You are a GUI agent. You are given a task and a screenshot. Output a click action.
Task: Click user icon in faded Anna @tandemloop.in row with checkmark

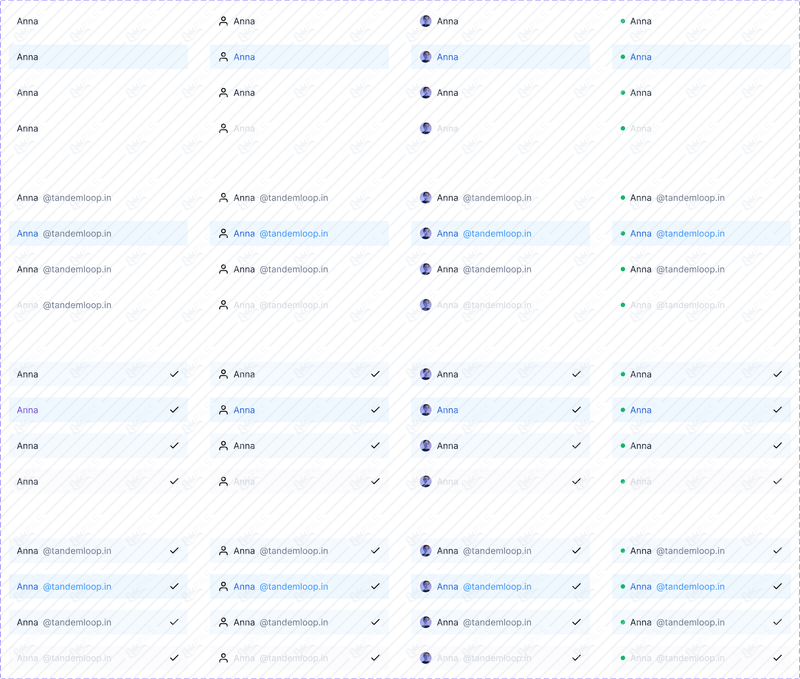click(x=223, y=658)
